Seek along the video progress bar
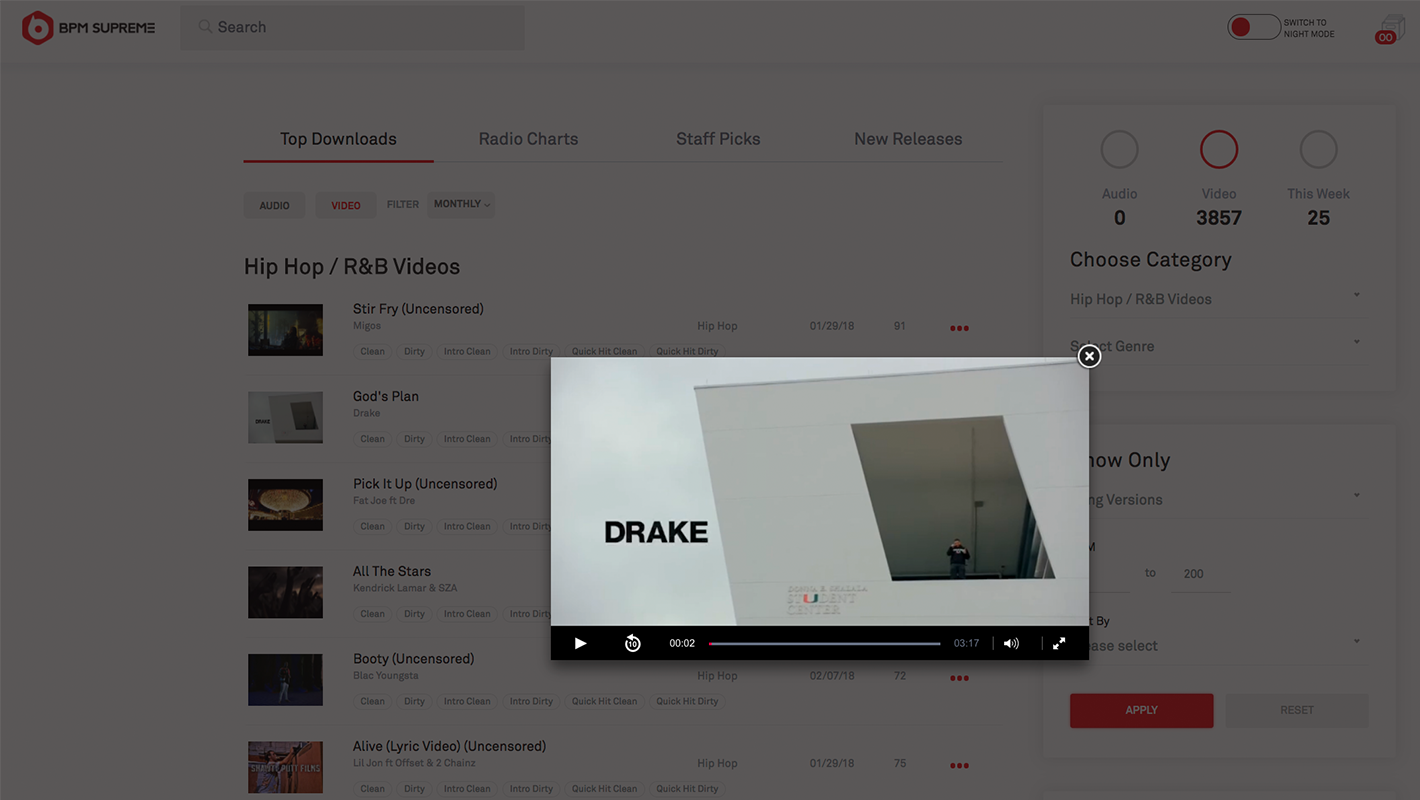The height and width of the screenshot is (800, 1420). [x=825, y=643]
